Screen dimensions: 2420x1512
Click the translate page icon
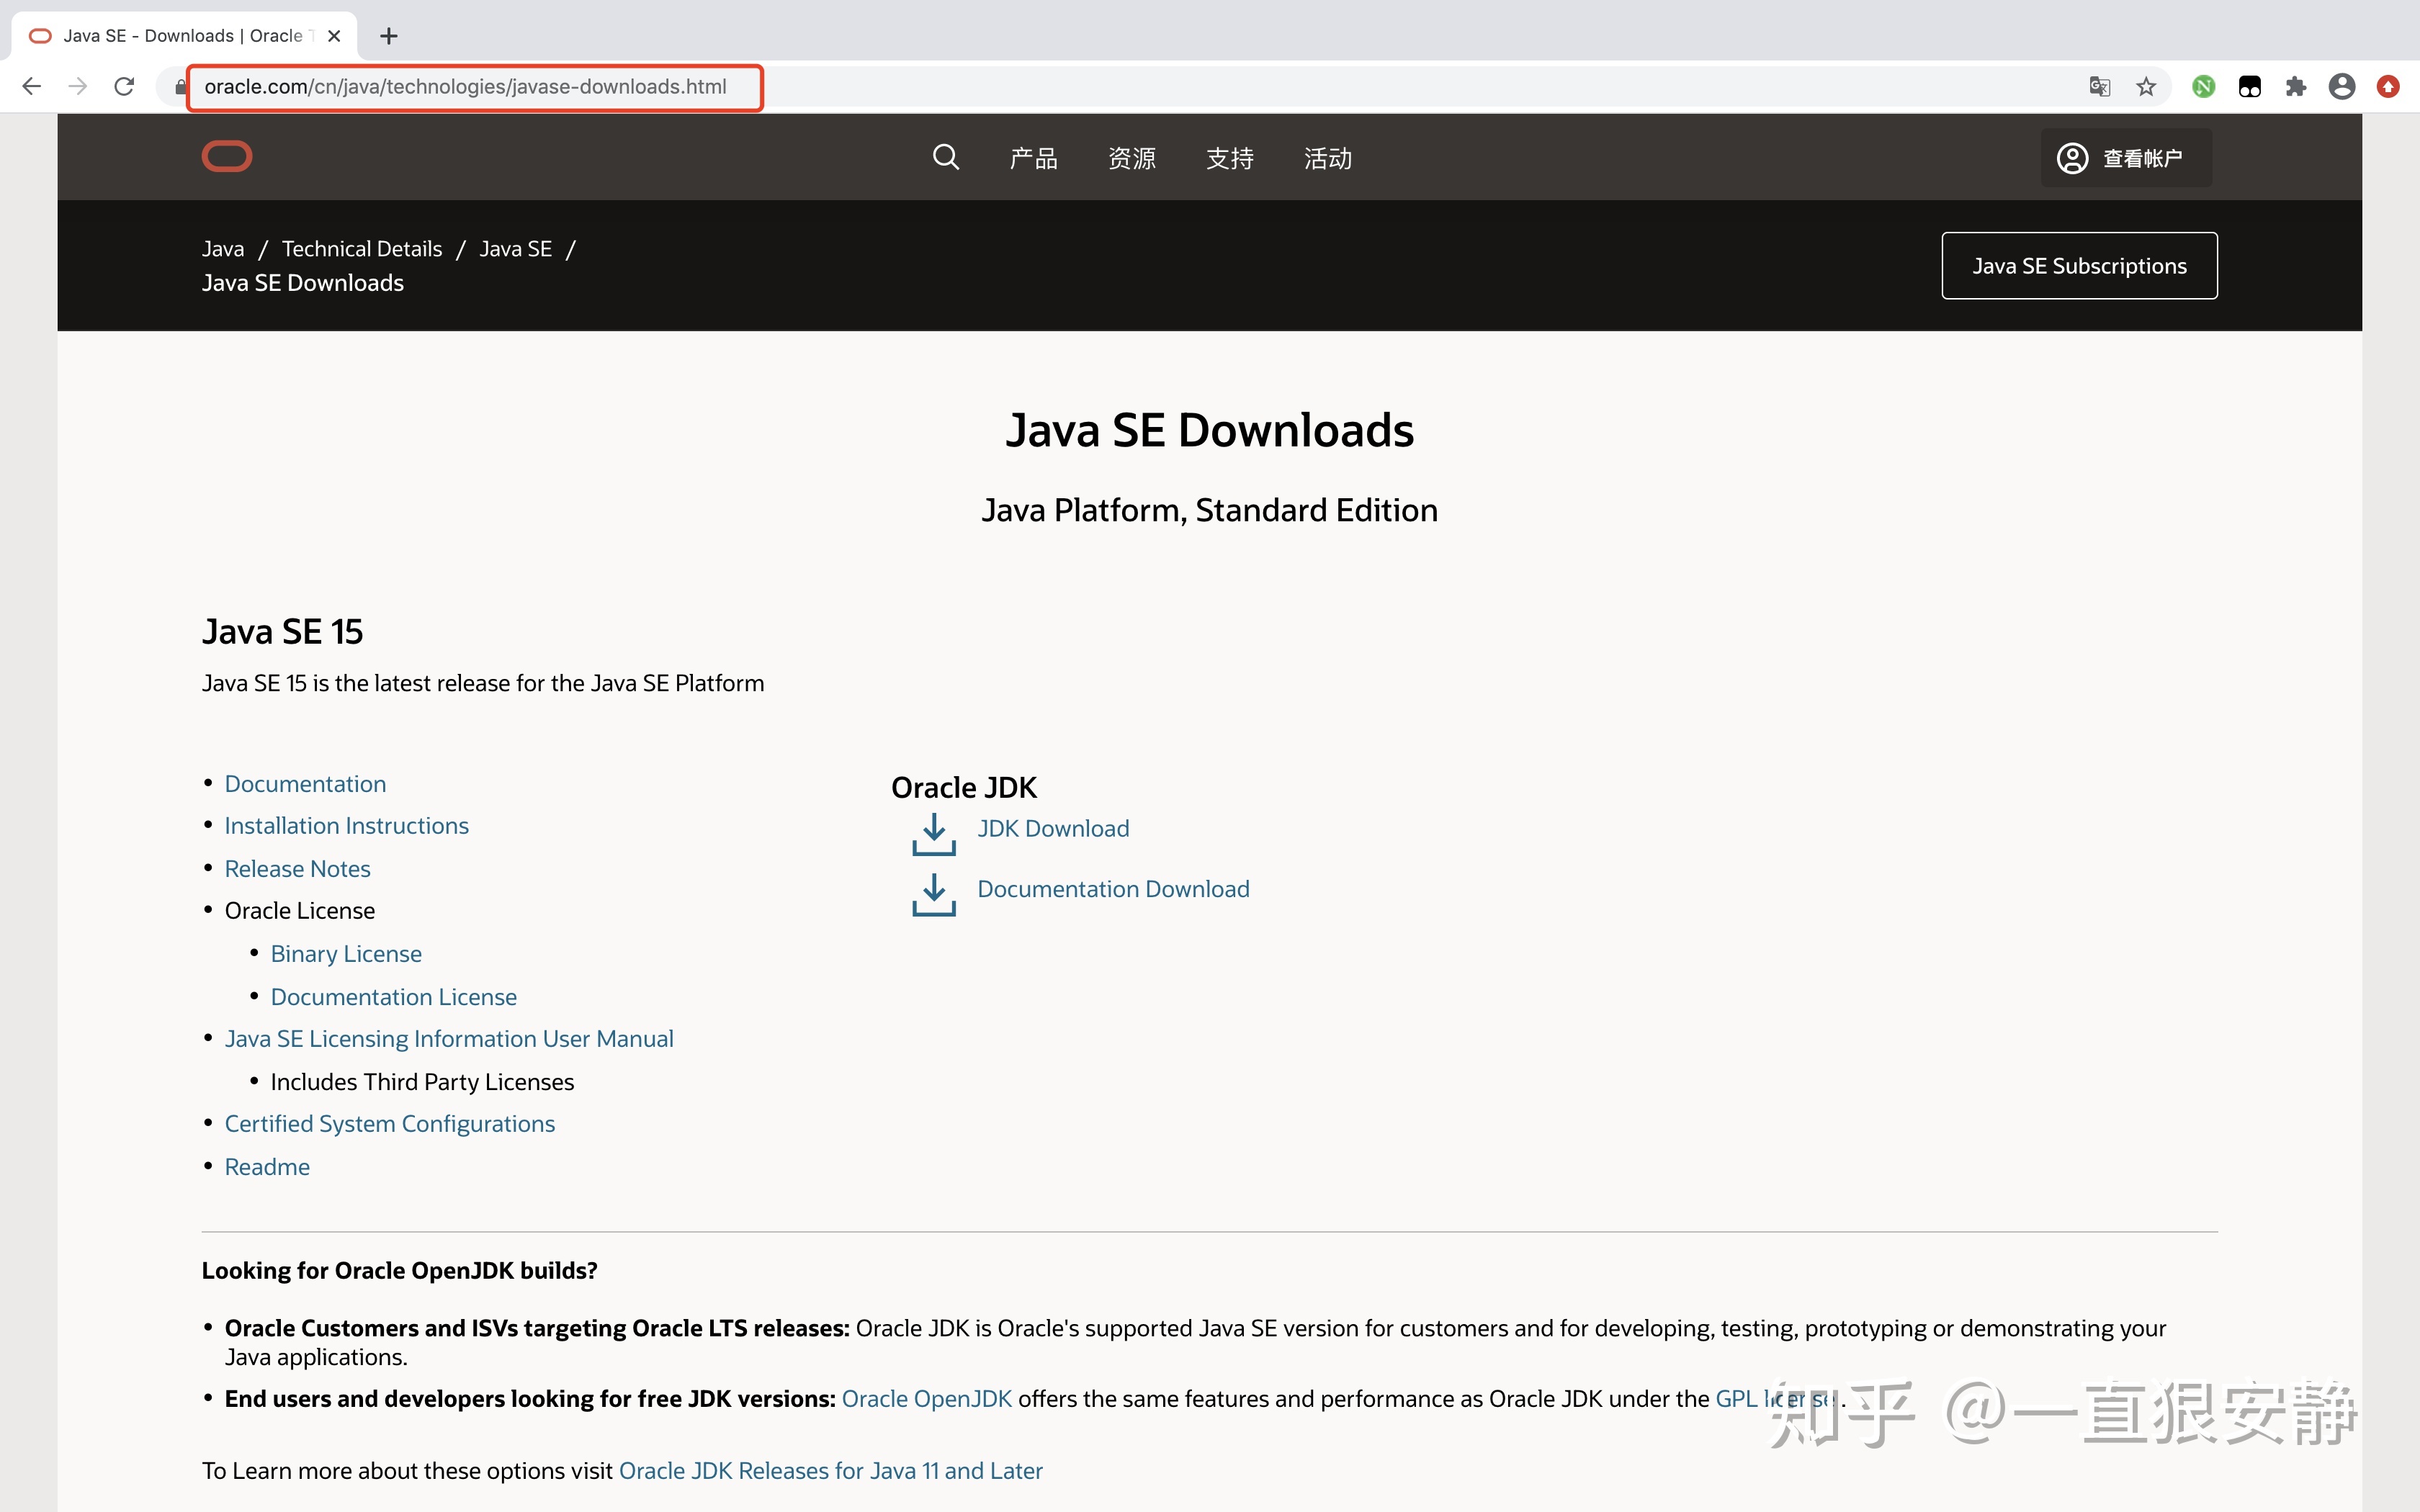click(2099, 87)
